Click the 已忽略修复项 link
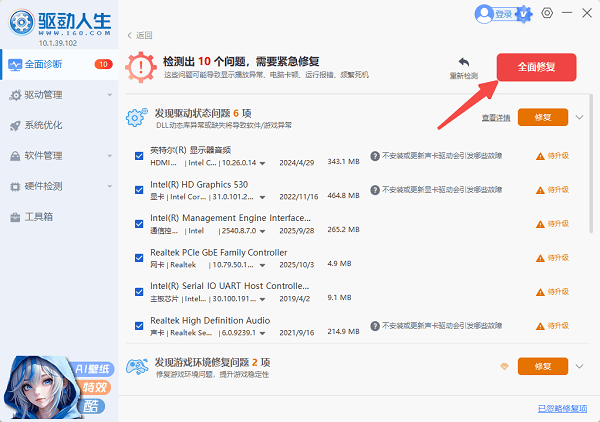Viewport: 600px width, 422px height. pyautogui.click(x=563, y=408)
